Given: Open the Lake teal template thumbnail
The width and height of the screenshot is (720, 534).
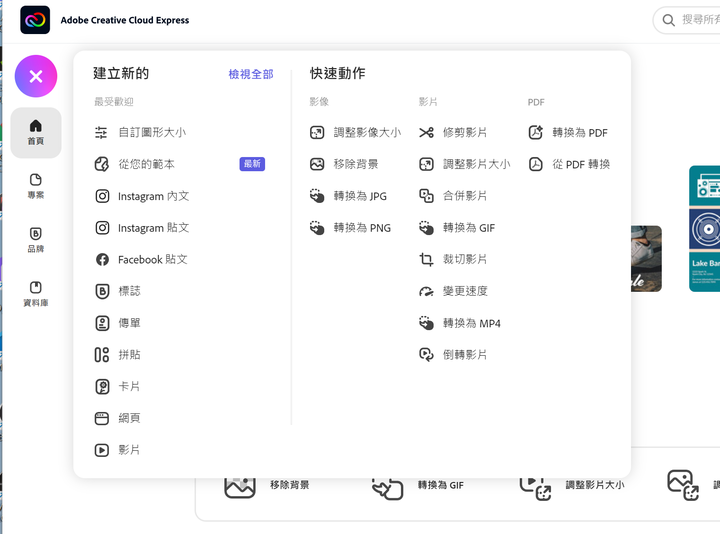Looking at the screenshot, I should (704, 229).
